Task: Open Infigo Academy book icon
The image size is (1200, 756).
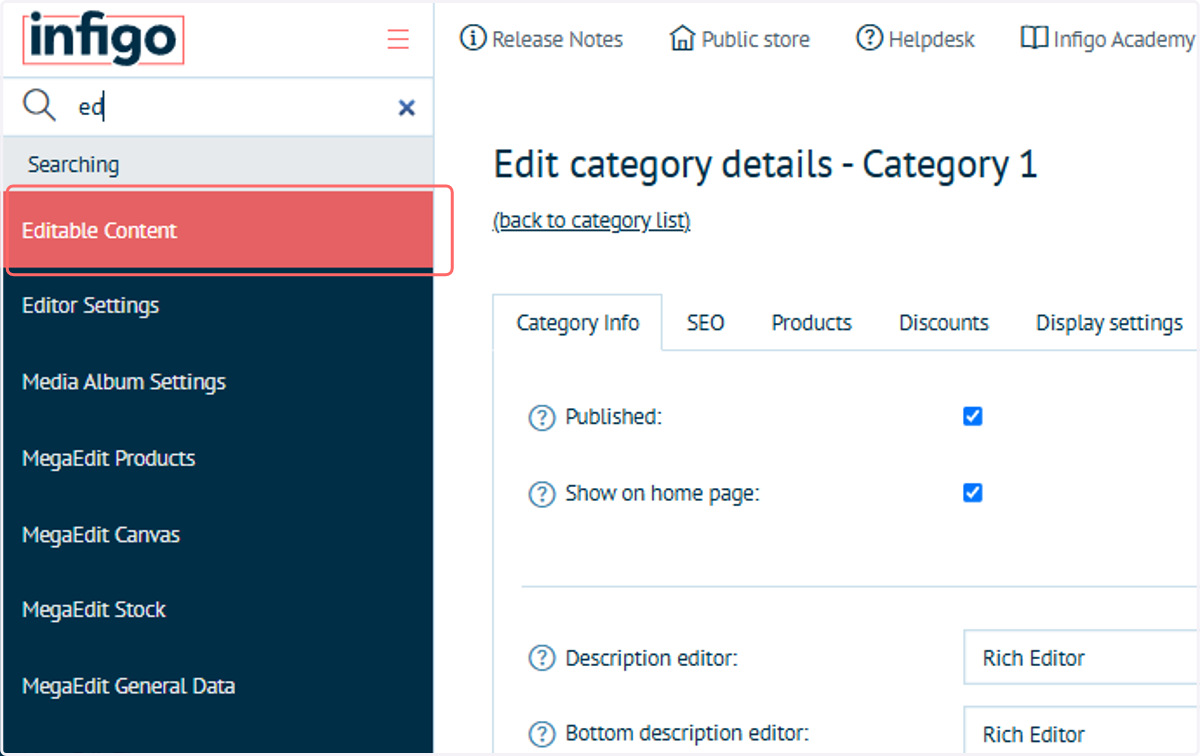Action: tap(1034, 39)
